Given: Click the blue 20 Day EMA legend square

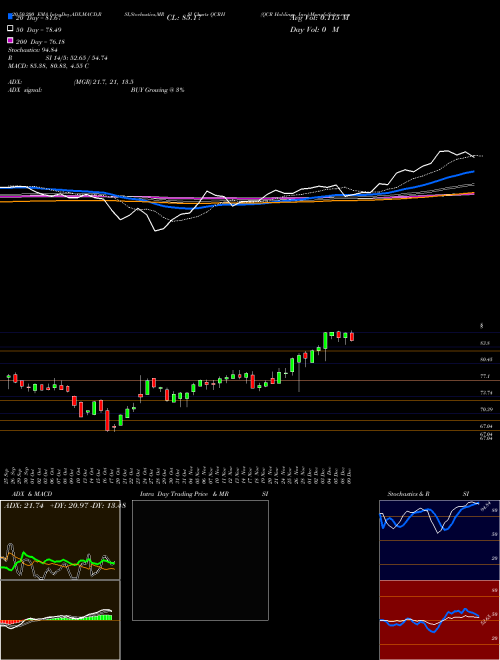Looking at the screenshot, I should coord(10,17).
